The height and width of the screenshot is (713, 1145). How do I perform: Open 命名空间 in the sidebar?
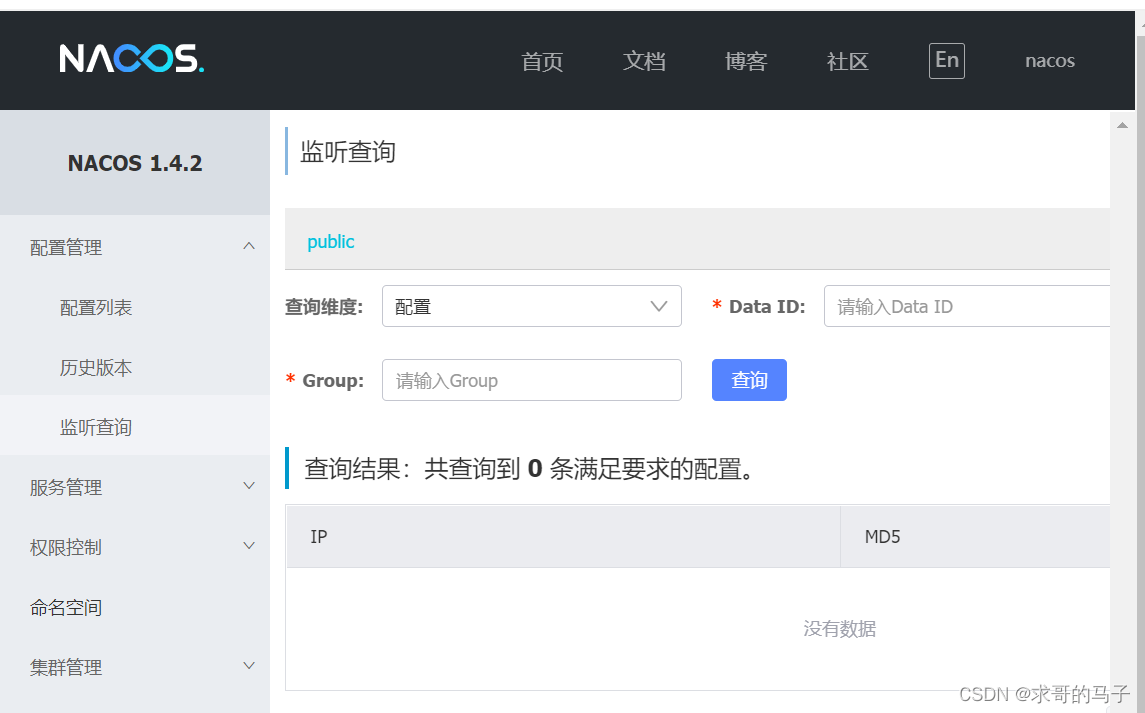pyautogui.click(x=66, y=607)
